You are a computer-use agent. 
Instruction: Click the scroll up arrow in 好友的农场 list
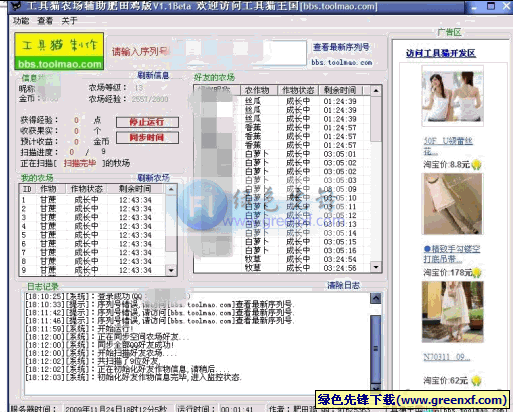pyautogui.click(x=376, y=90)
